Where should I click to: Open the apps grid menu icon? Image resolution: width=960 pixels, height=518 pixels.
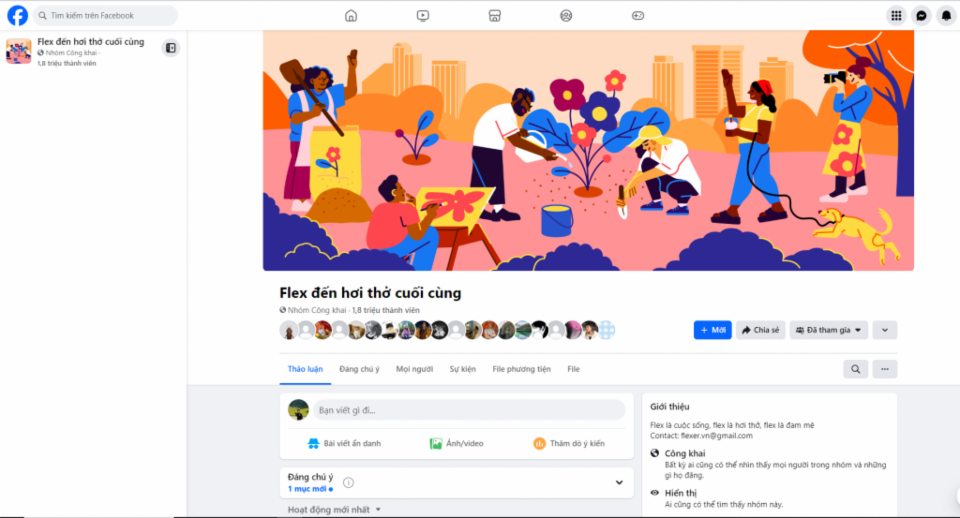(896, 16)
